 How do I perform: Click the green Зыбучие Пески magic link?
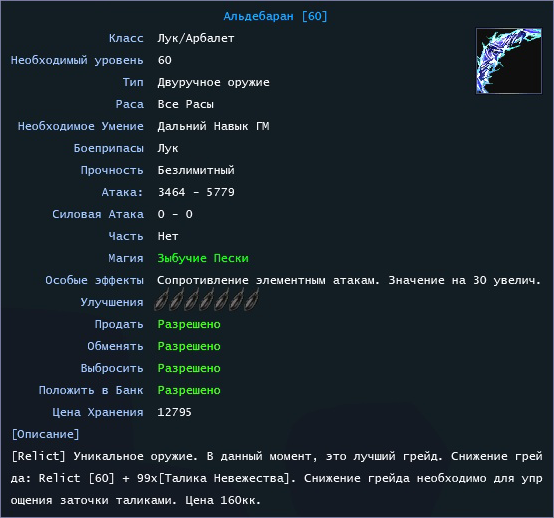pyautogui.click(x=203, y=258)
